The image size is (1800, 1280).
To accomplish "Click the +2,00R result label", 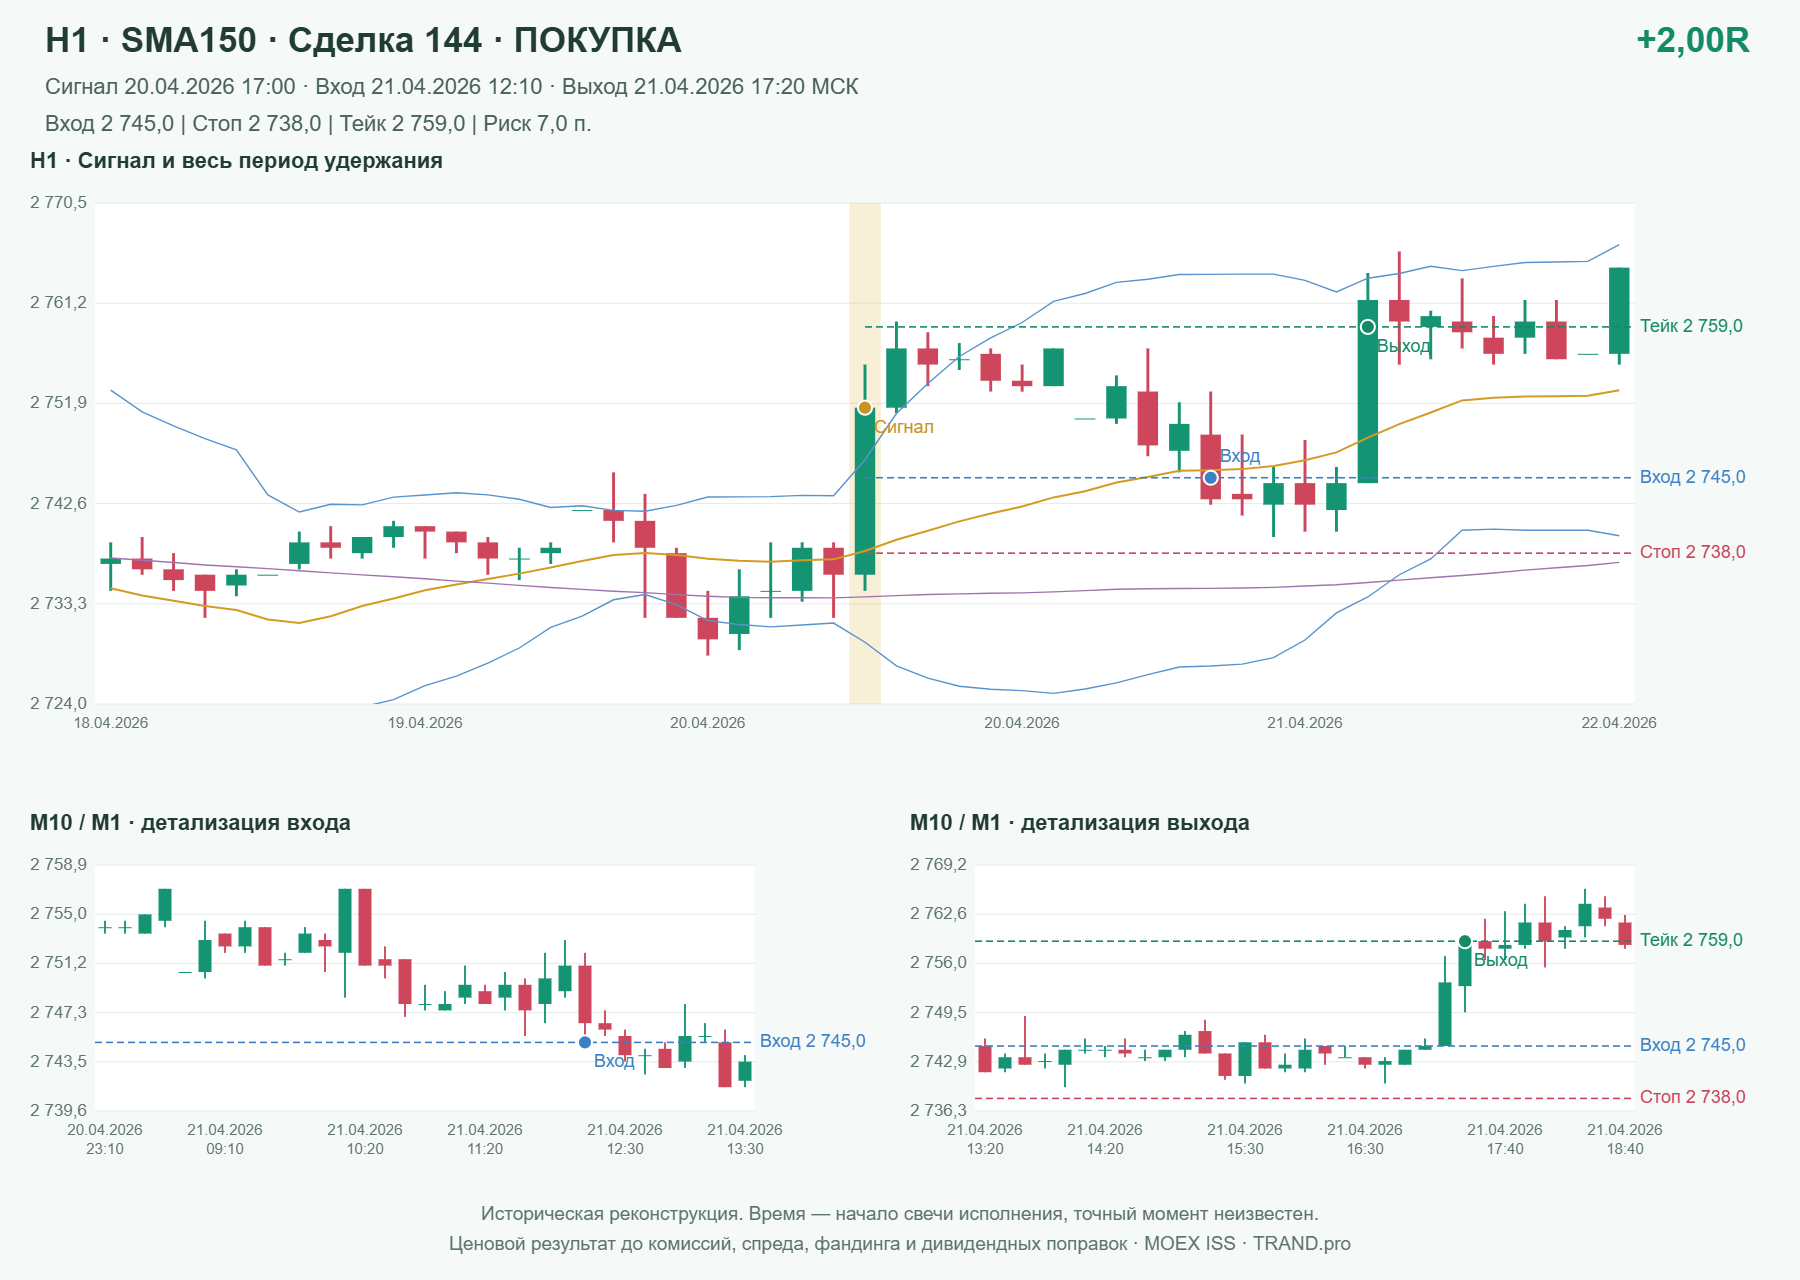I will point(1692,40).
